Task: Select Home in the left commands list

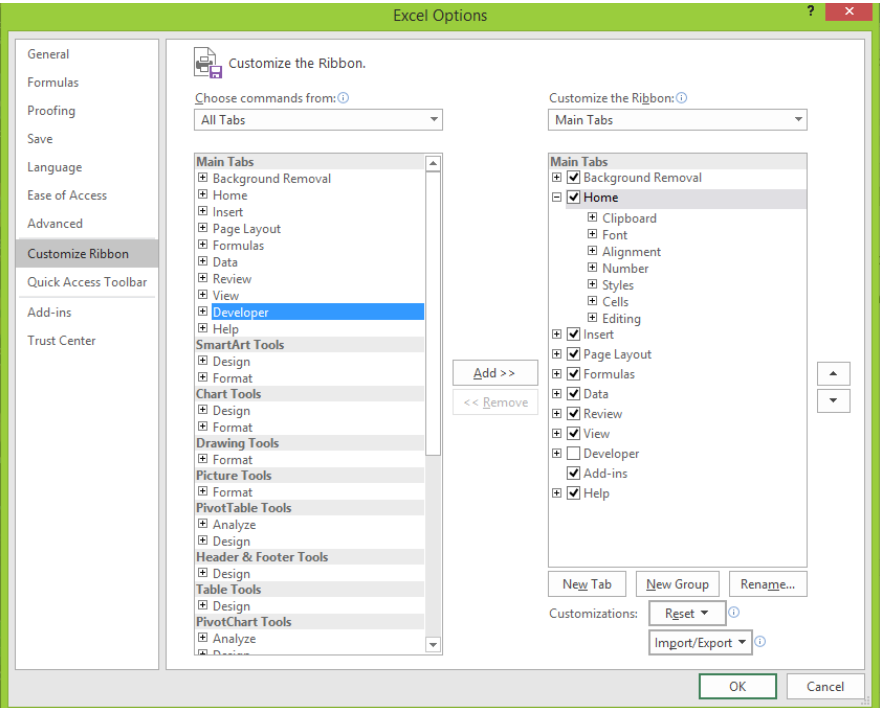Action: (230, 195)
